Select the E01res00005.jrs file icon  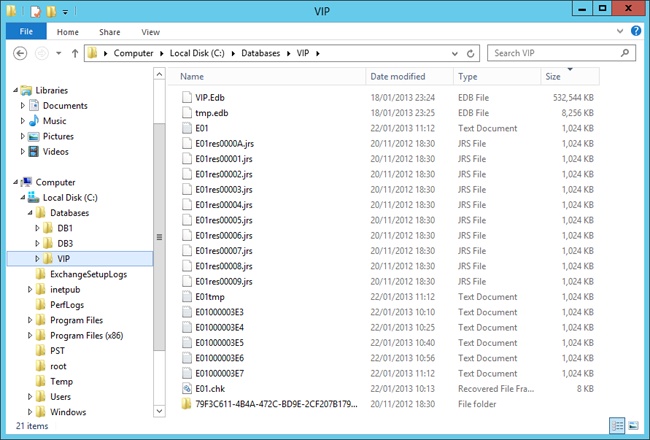click(187, 220)
